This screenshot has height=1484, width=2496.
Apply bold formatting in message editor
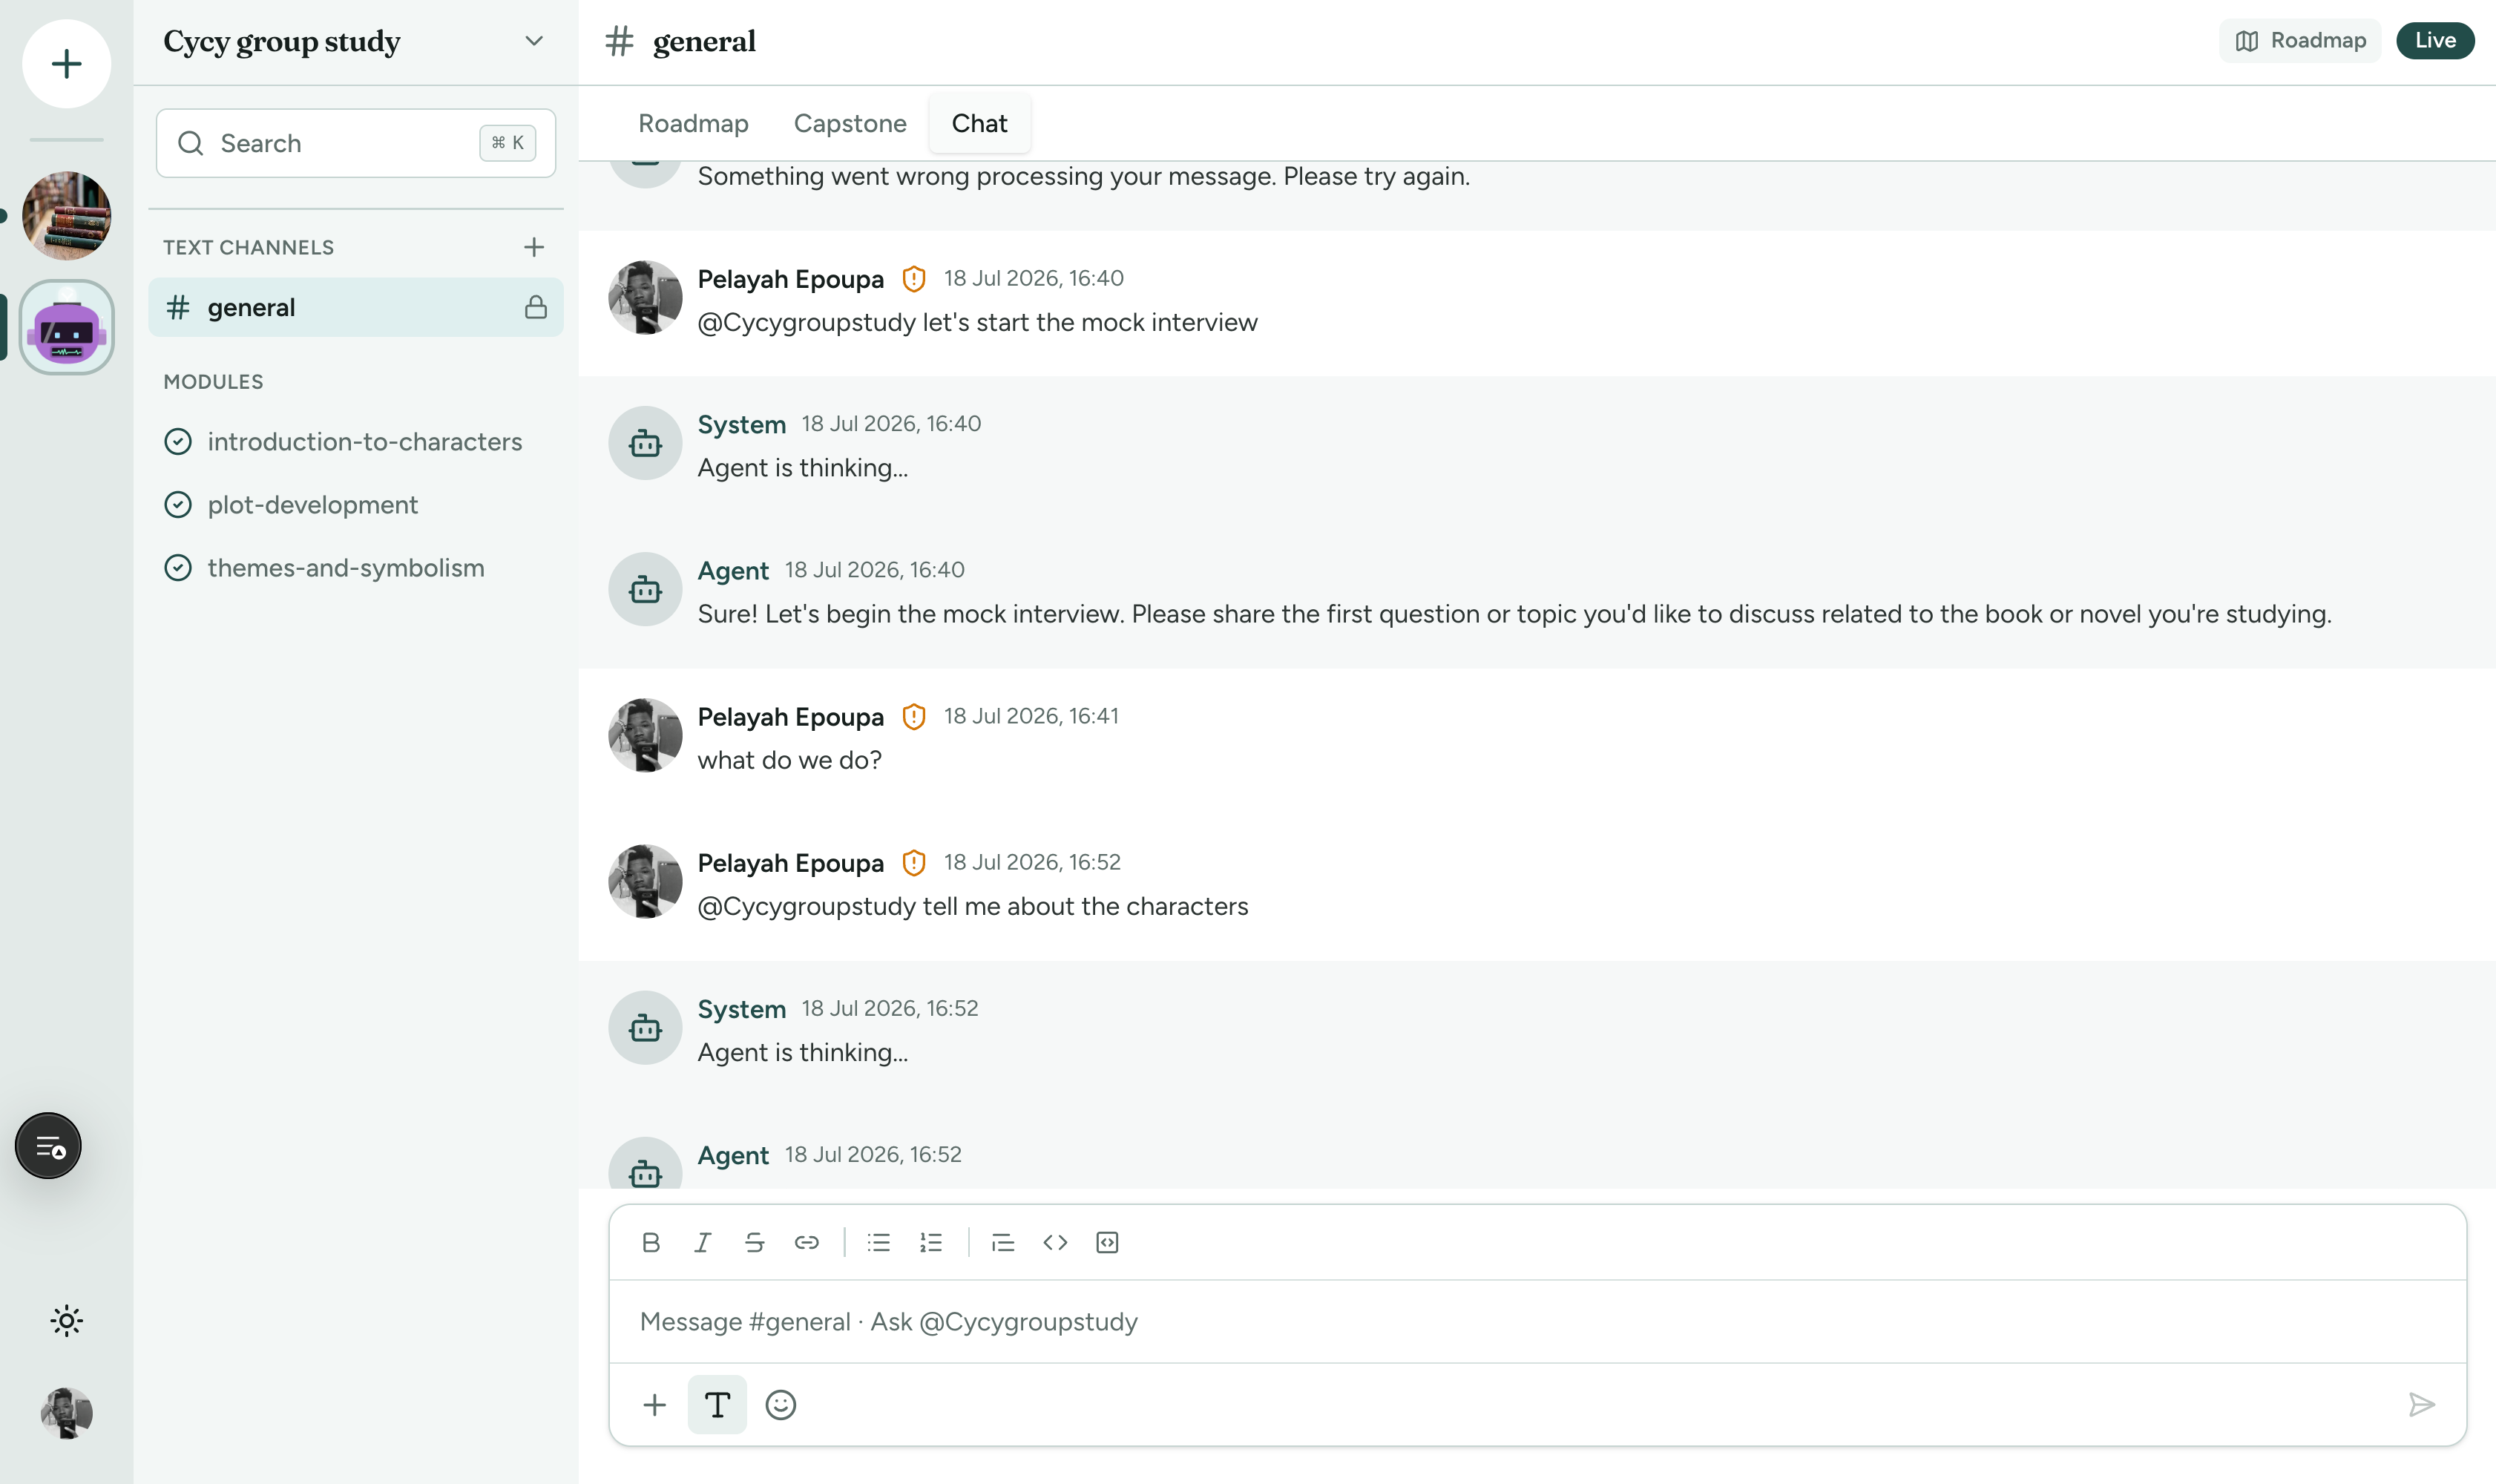pyautogui.click(x=651, y=1242)
